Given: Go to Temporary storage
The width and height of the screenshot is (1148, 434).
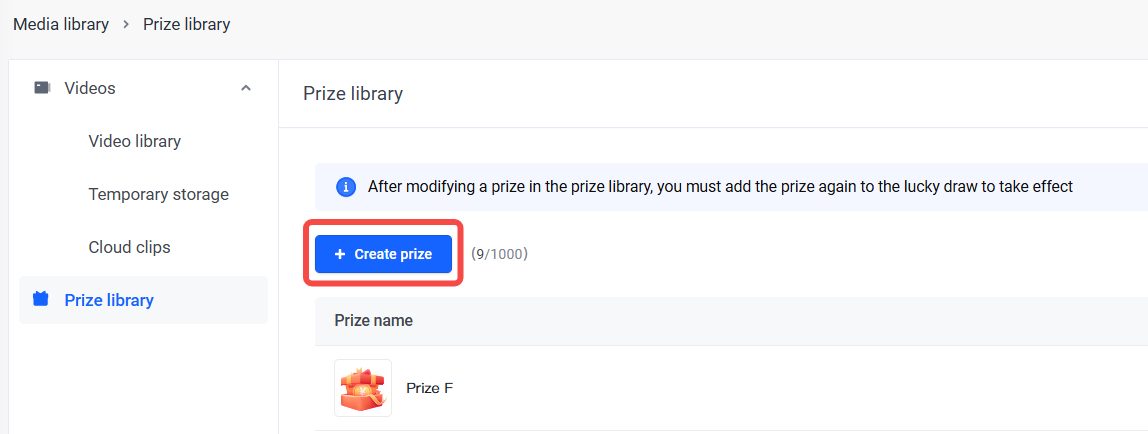Looking at the screenshot, I should click(x=158, y=194).
